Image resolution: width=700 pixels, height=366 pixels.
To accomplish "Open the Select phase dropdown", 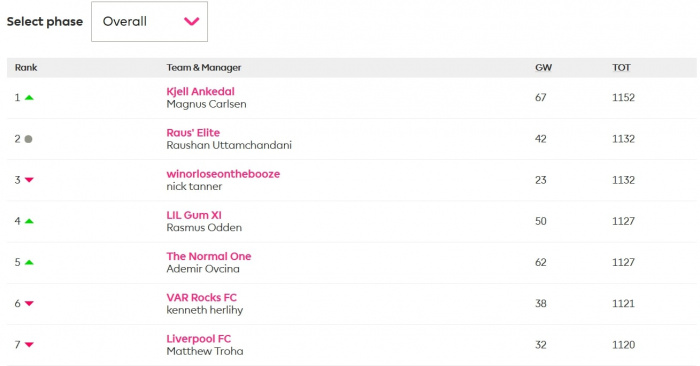I will (x=150, y=21).
